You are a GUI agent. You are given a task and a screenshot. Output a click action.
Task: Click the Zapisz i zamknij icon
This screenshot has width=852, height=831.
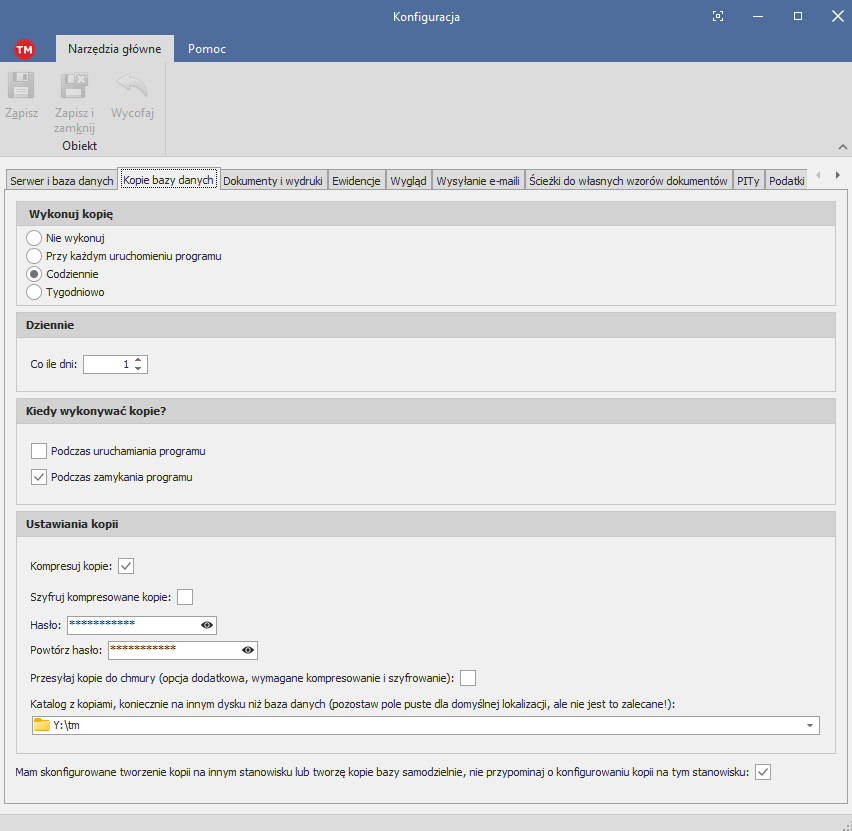[74, 86]
